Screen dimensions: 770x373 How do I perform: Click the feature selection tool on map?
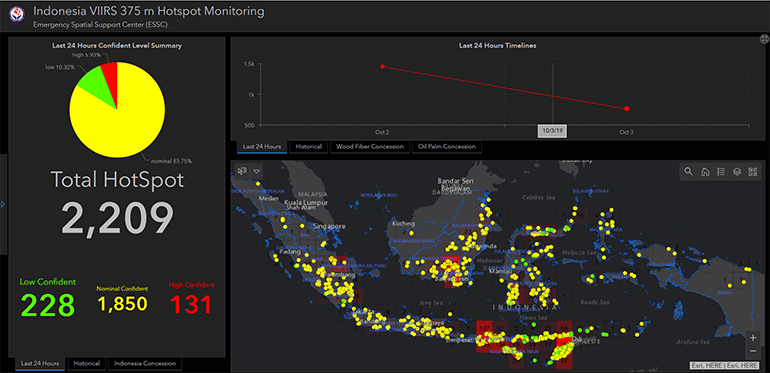tap(241, 171)
